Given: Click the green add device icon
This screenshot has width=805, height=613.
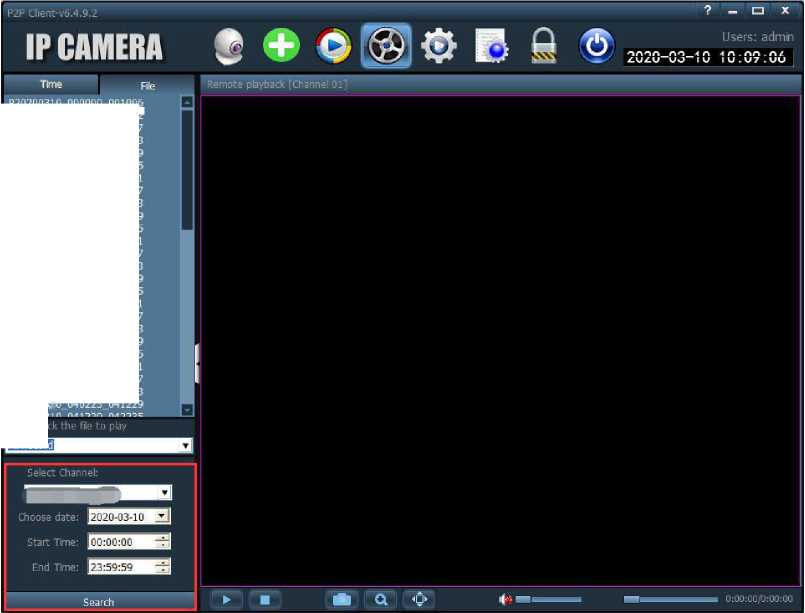Looking at the screenshot, I should coord(281,46).
